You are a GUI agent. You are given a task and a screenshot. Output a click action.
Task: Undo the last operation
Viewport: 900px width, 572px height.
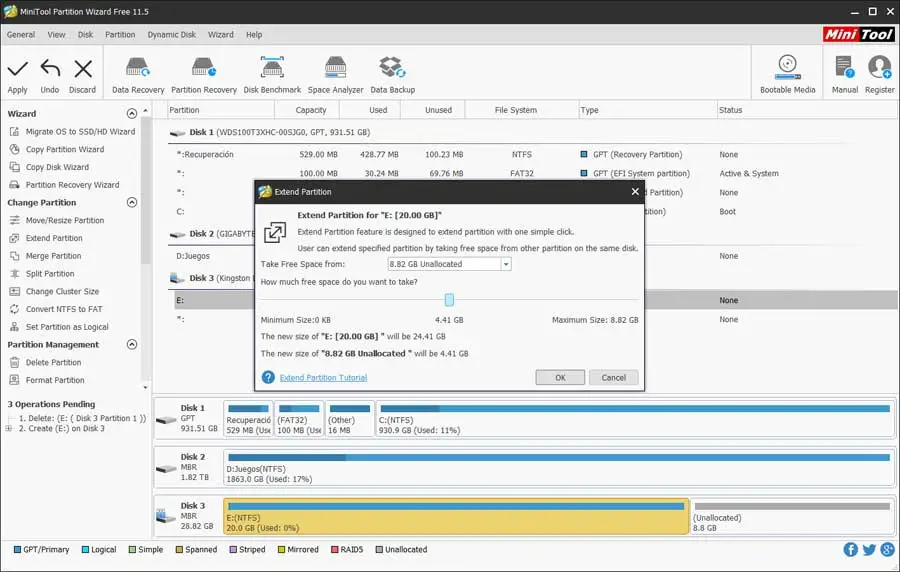click(x=50, y=76)
